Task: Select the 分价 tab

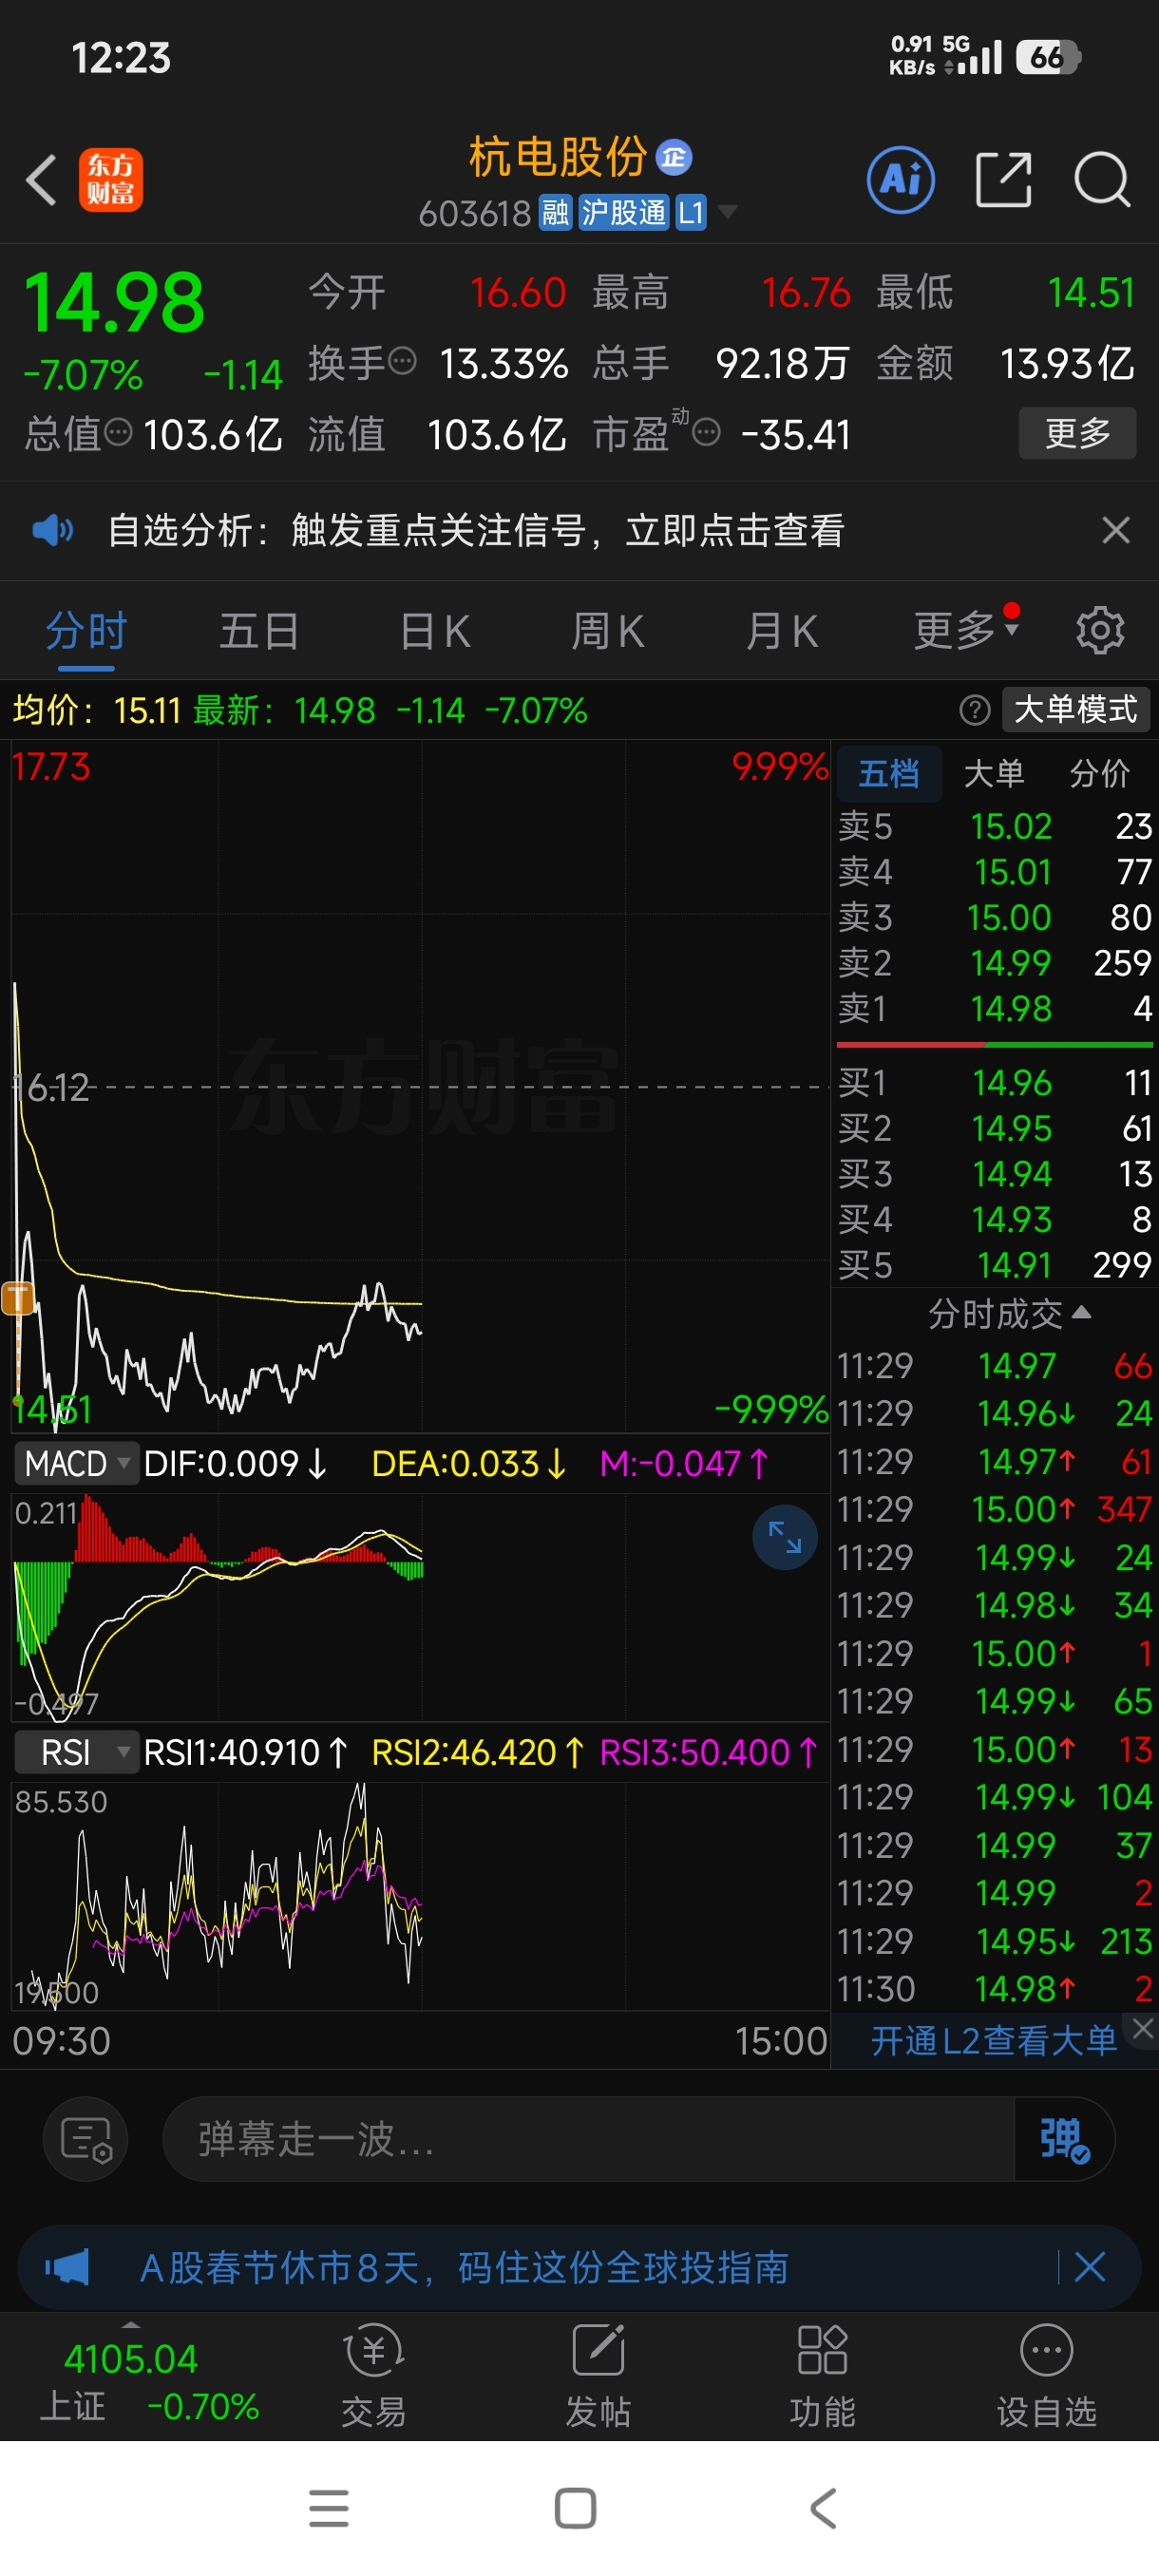Action: click(x=1100, y=773)
